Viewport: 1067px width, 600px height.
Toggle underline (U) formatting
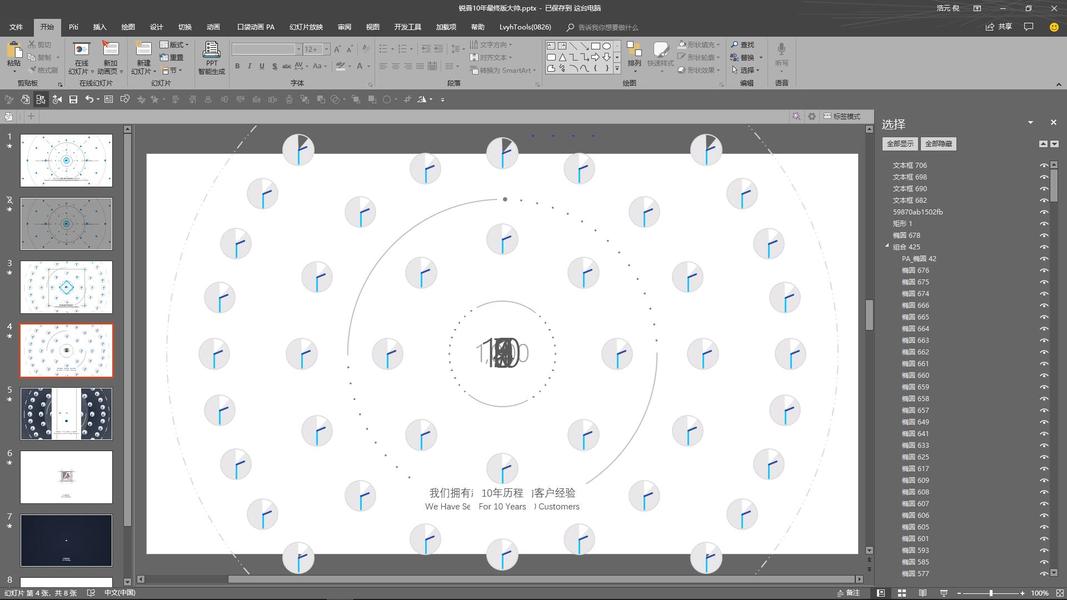coord(261,66)
